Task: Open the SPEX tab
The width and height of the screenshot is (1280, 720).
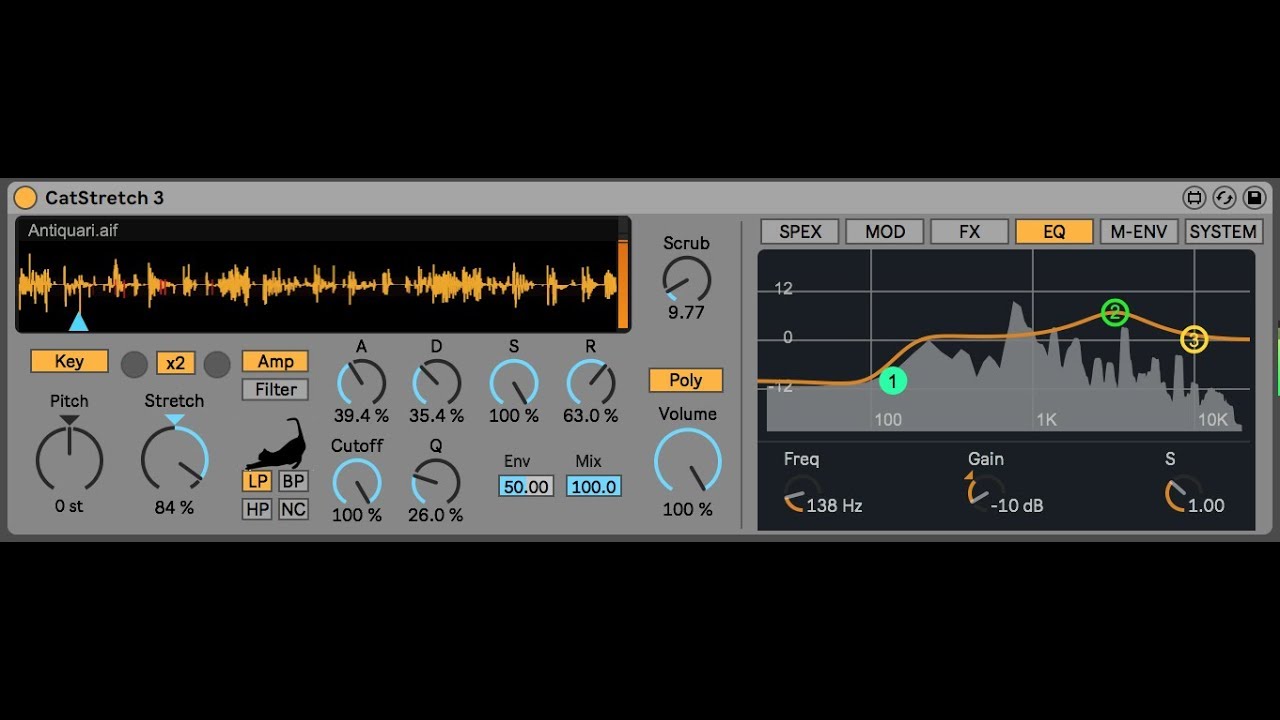Action: [800, 232]
